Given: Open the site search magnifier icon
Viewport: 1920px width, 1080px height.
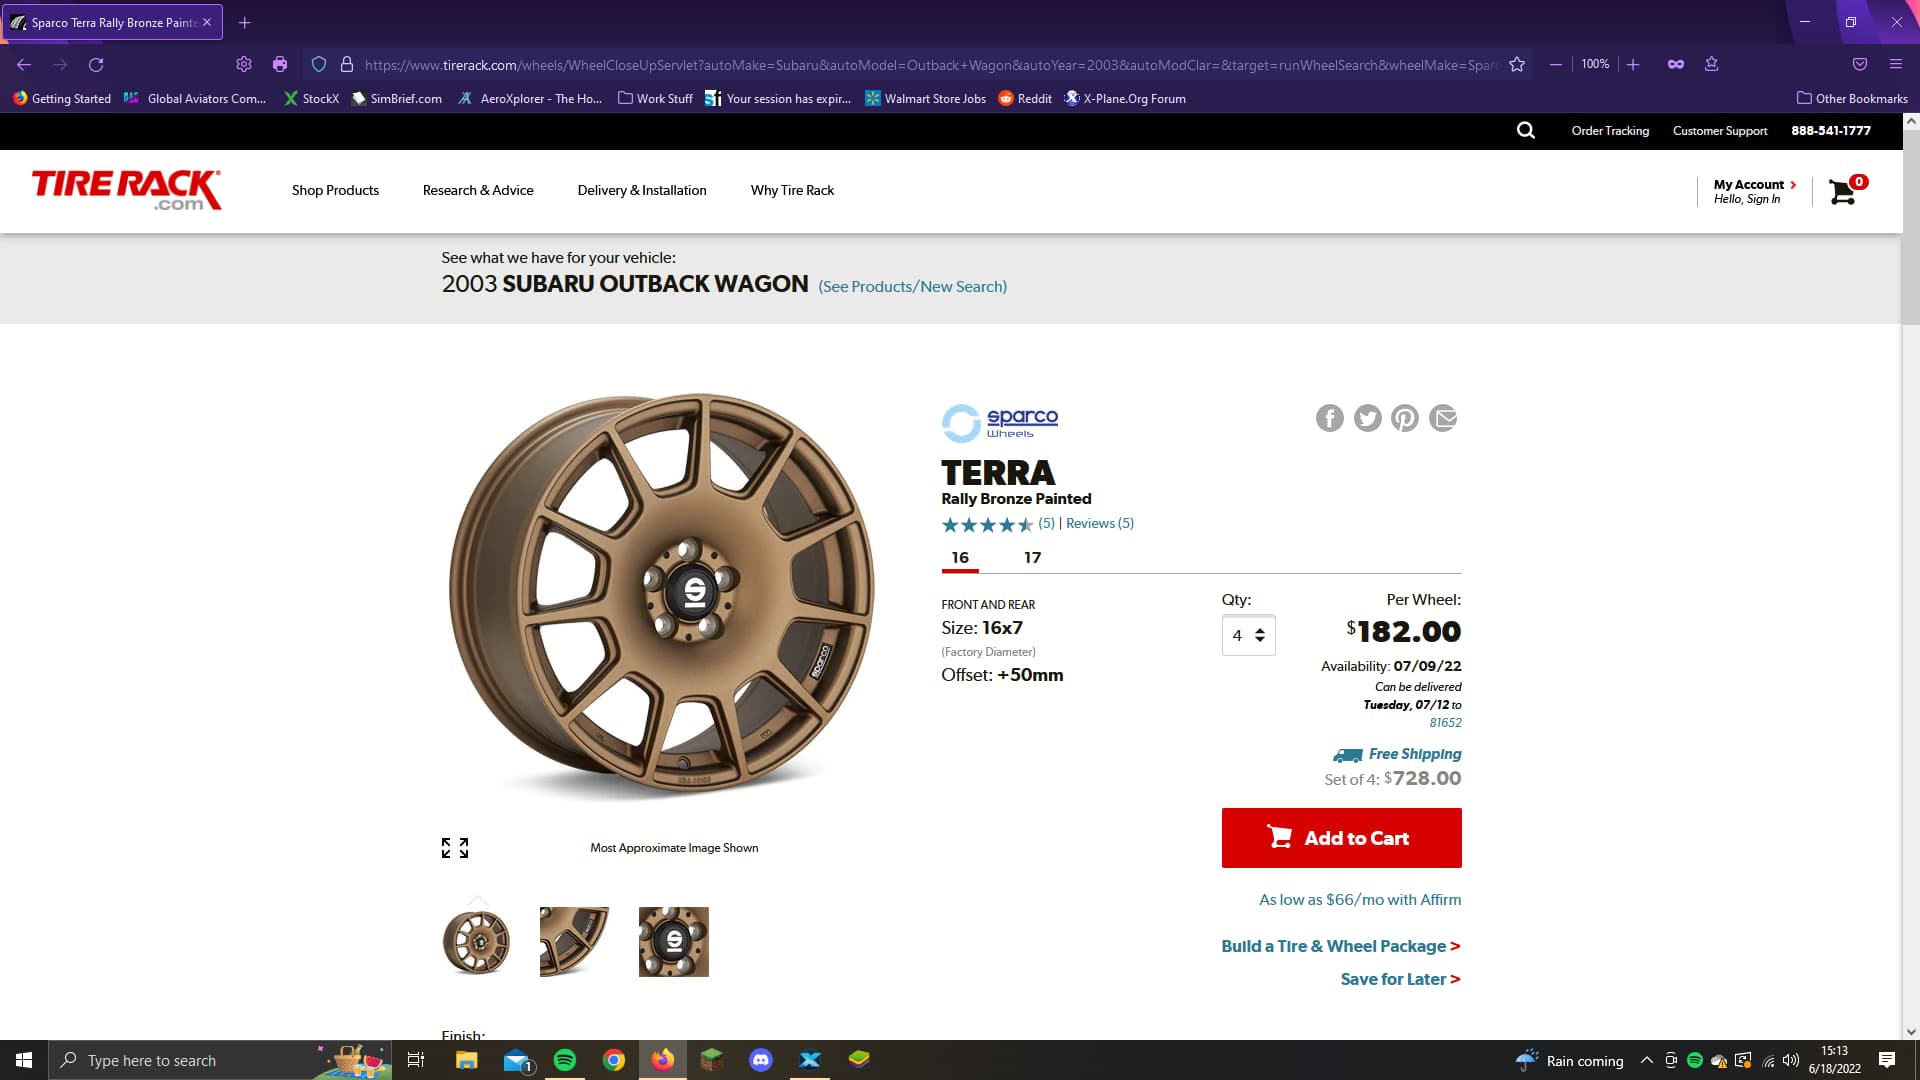Looking at the screenshot, I should [x=1525, y=130].
